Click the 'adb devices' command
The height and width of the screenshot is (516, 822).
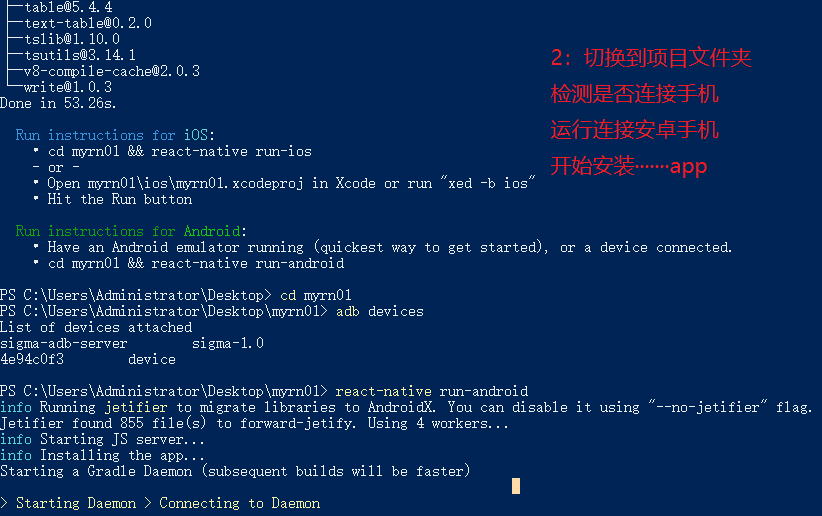click(380, 311)
